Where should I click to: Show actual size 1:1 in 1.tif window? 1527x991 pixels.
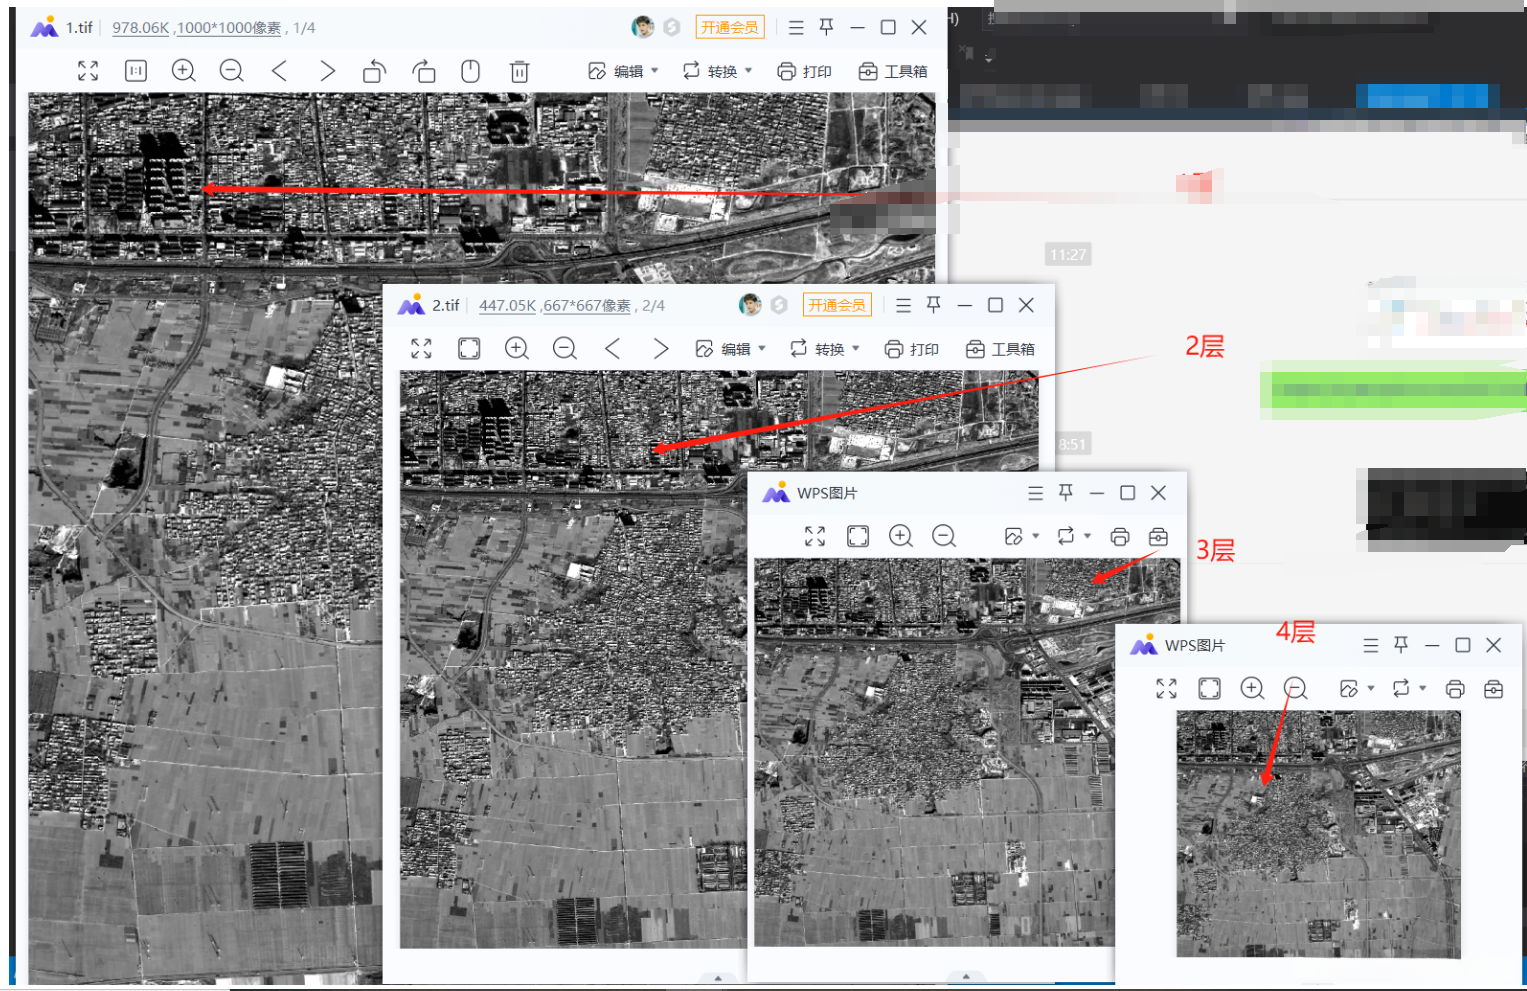(x=136, y=71)
